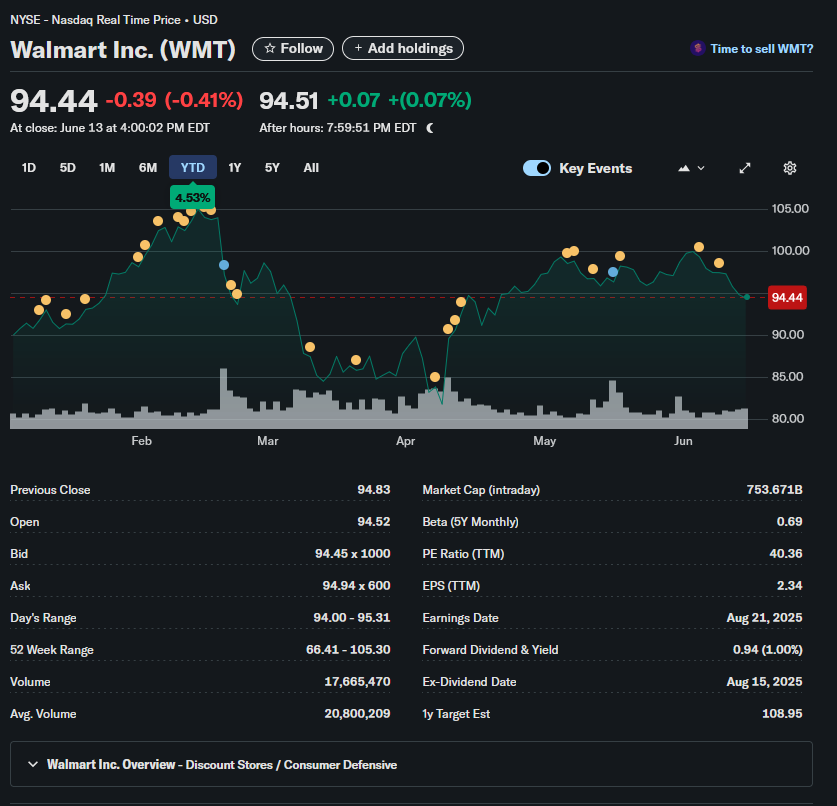This screenshot has width=837, height=806.
Task: Click the Market Cap value 753.671B
Action: [x=775, y=489]
